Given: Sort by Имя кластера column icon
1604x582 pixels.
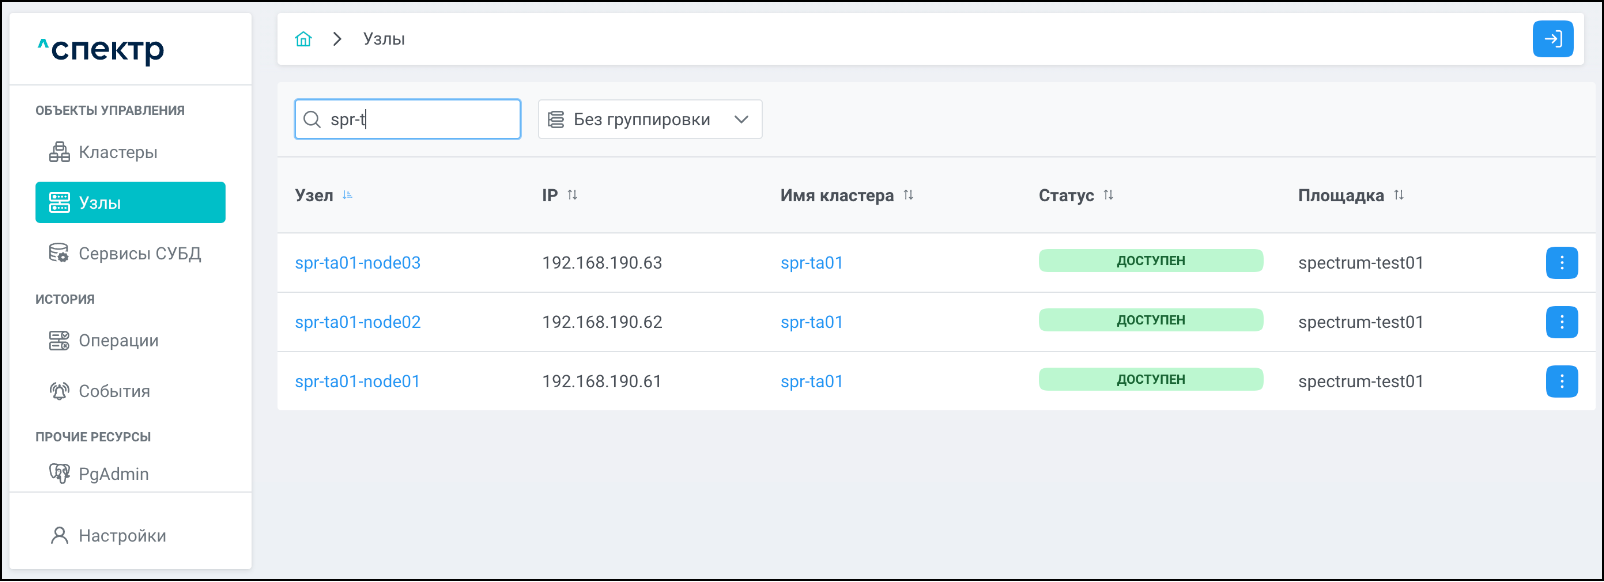Looking at the screenshot, I should tap(908, 195).
